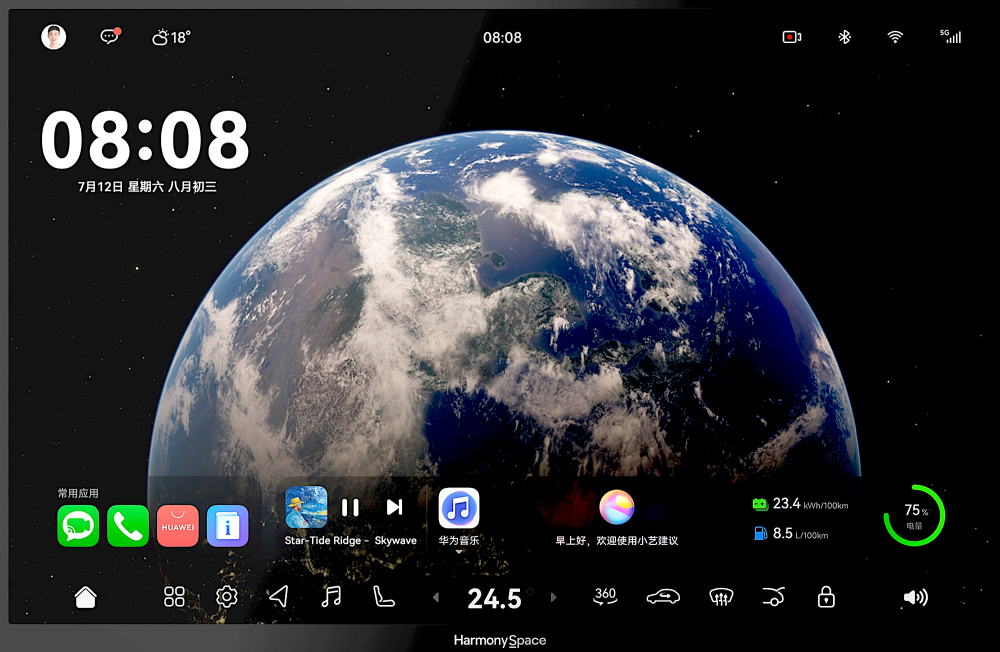
Task: Open the user profile avatar
Action: point(54,37)
